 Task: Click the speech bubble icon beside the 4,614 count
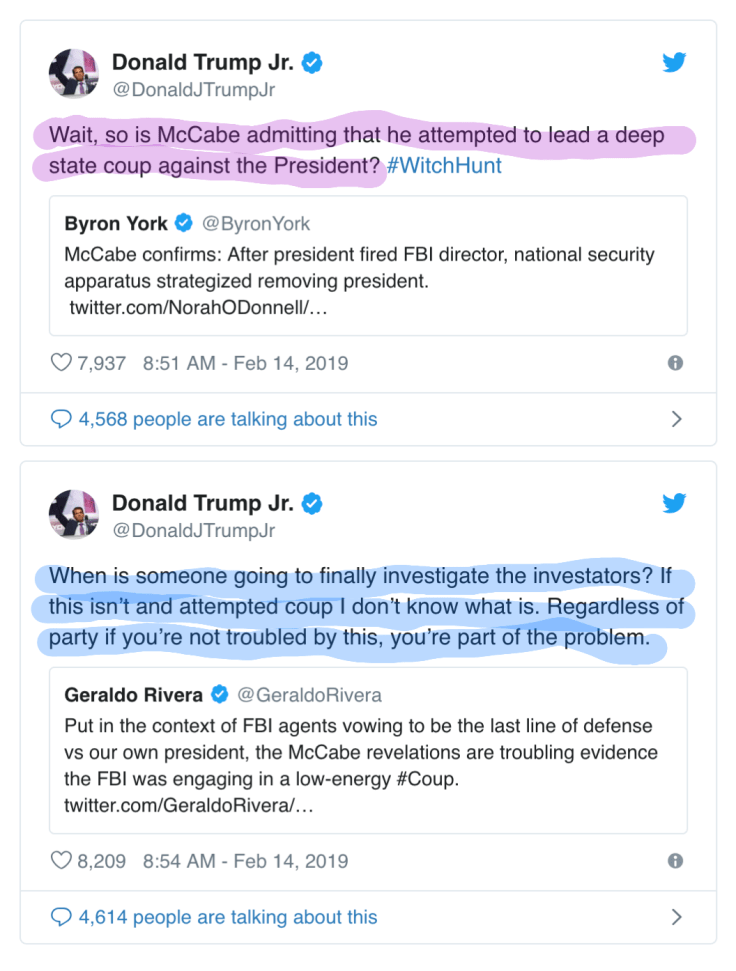(x=62, y=917)
